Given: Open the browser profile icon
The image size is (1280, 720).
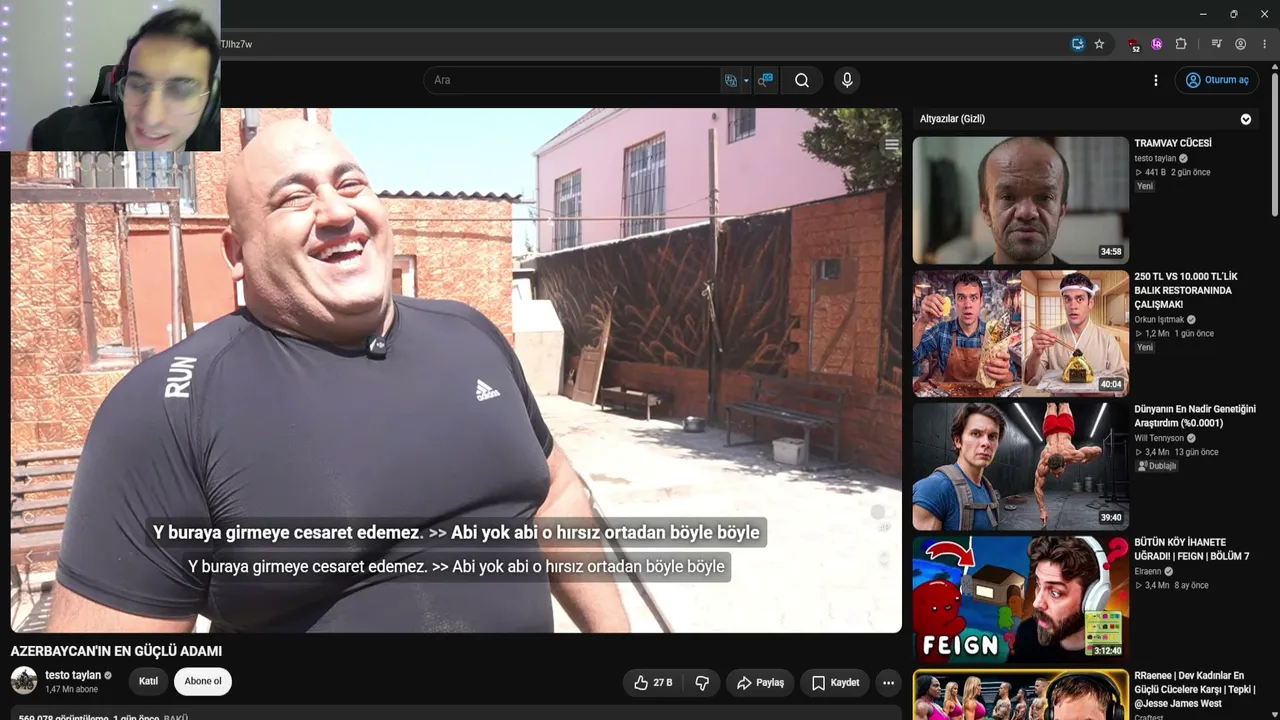Looking at the screenshot, I should (x=1240, y=44).
